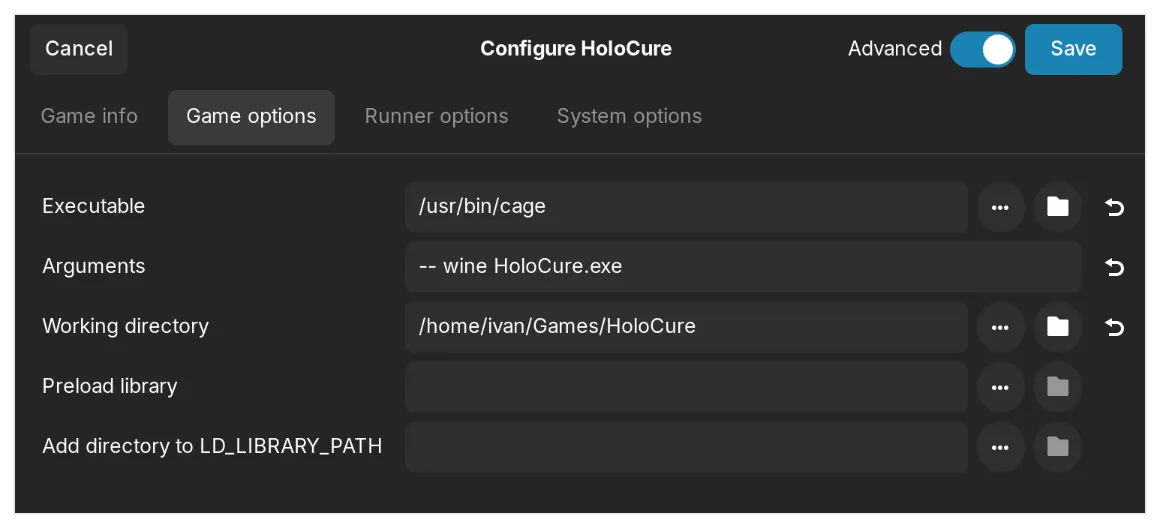Cancel the HoloCure configuration dialog
The height and width of the screenshot is (528, 1160).
click(x=79, y=49)
